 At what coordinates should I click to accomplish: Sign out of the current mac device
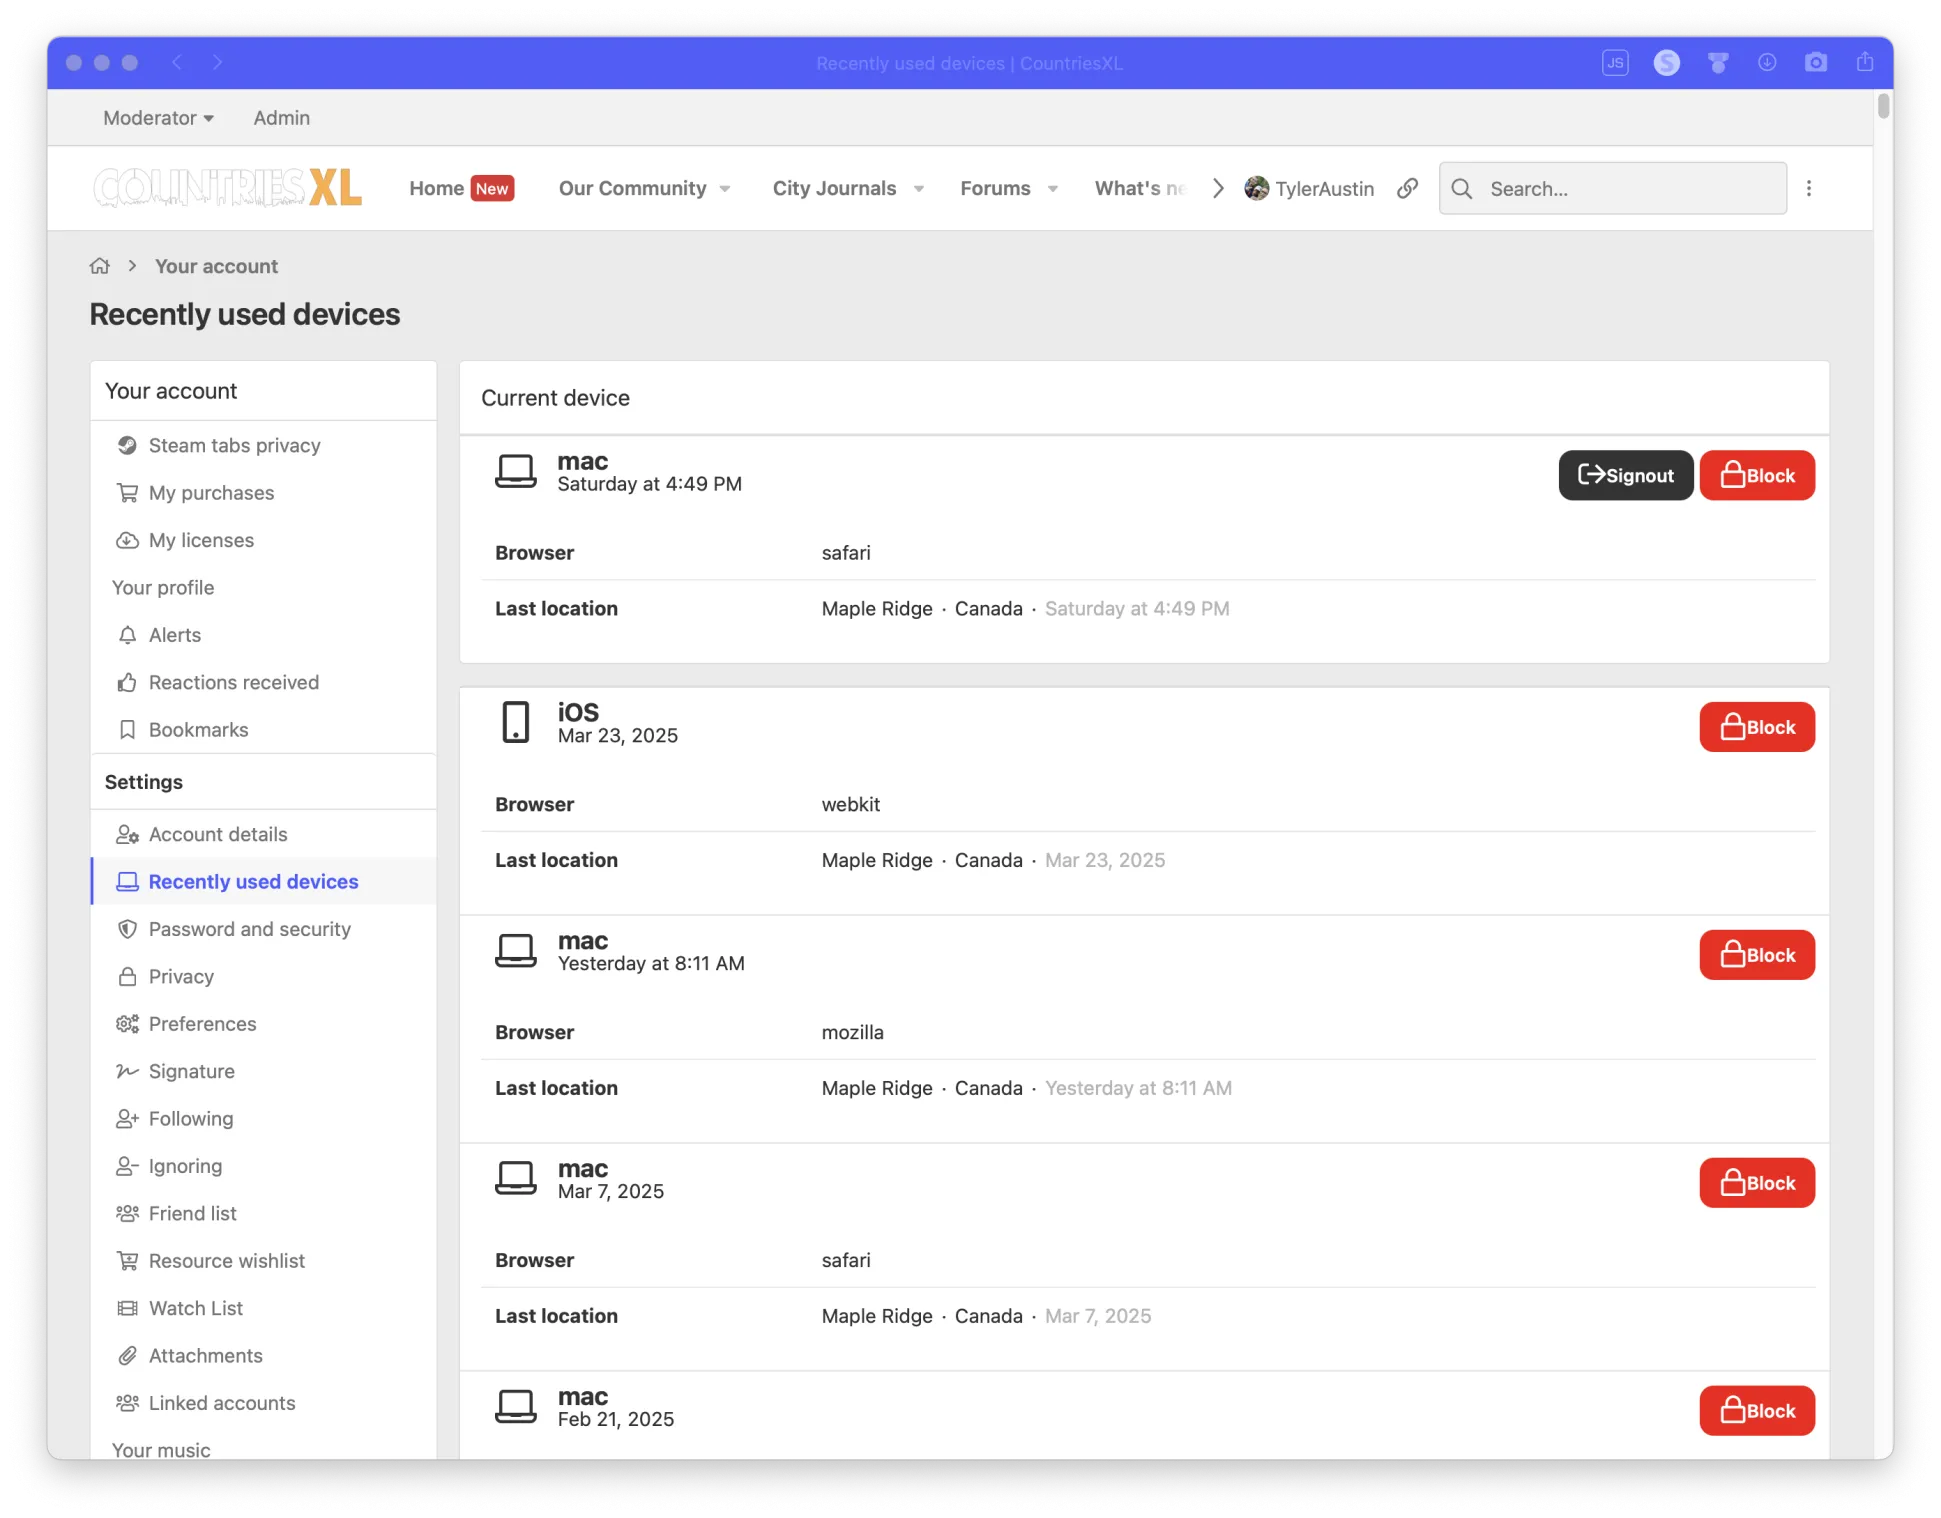1625,475
